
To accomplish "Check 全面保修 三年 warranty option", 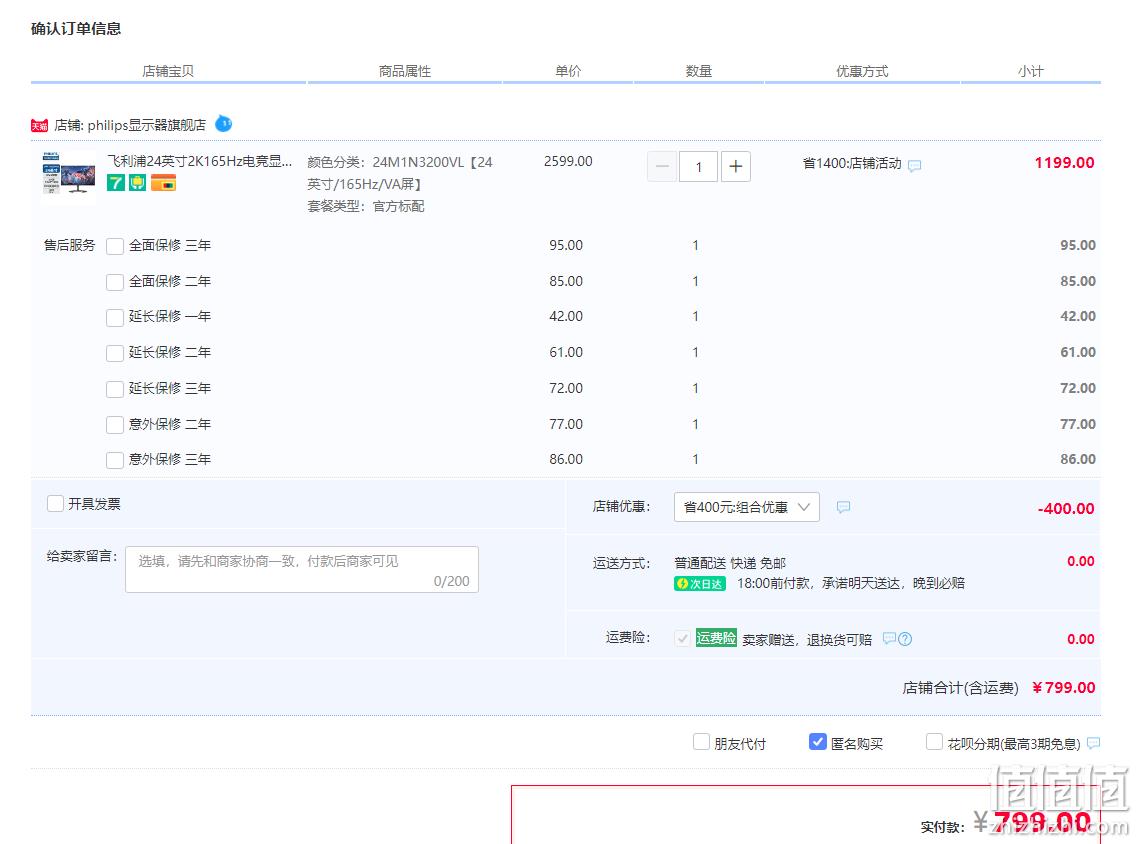I will point(115,246).
